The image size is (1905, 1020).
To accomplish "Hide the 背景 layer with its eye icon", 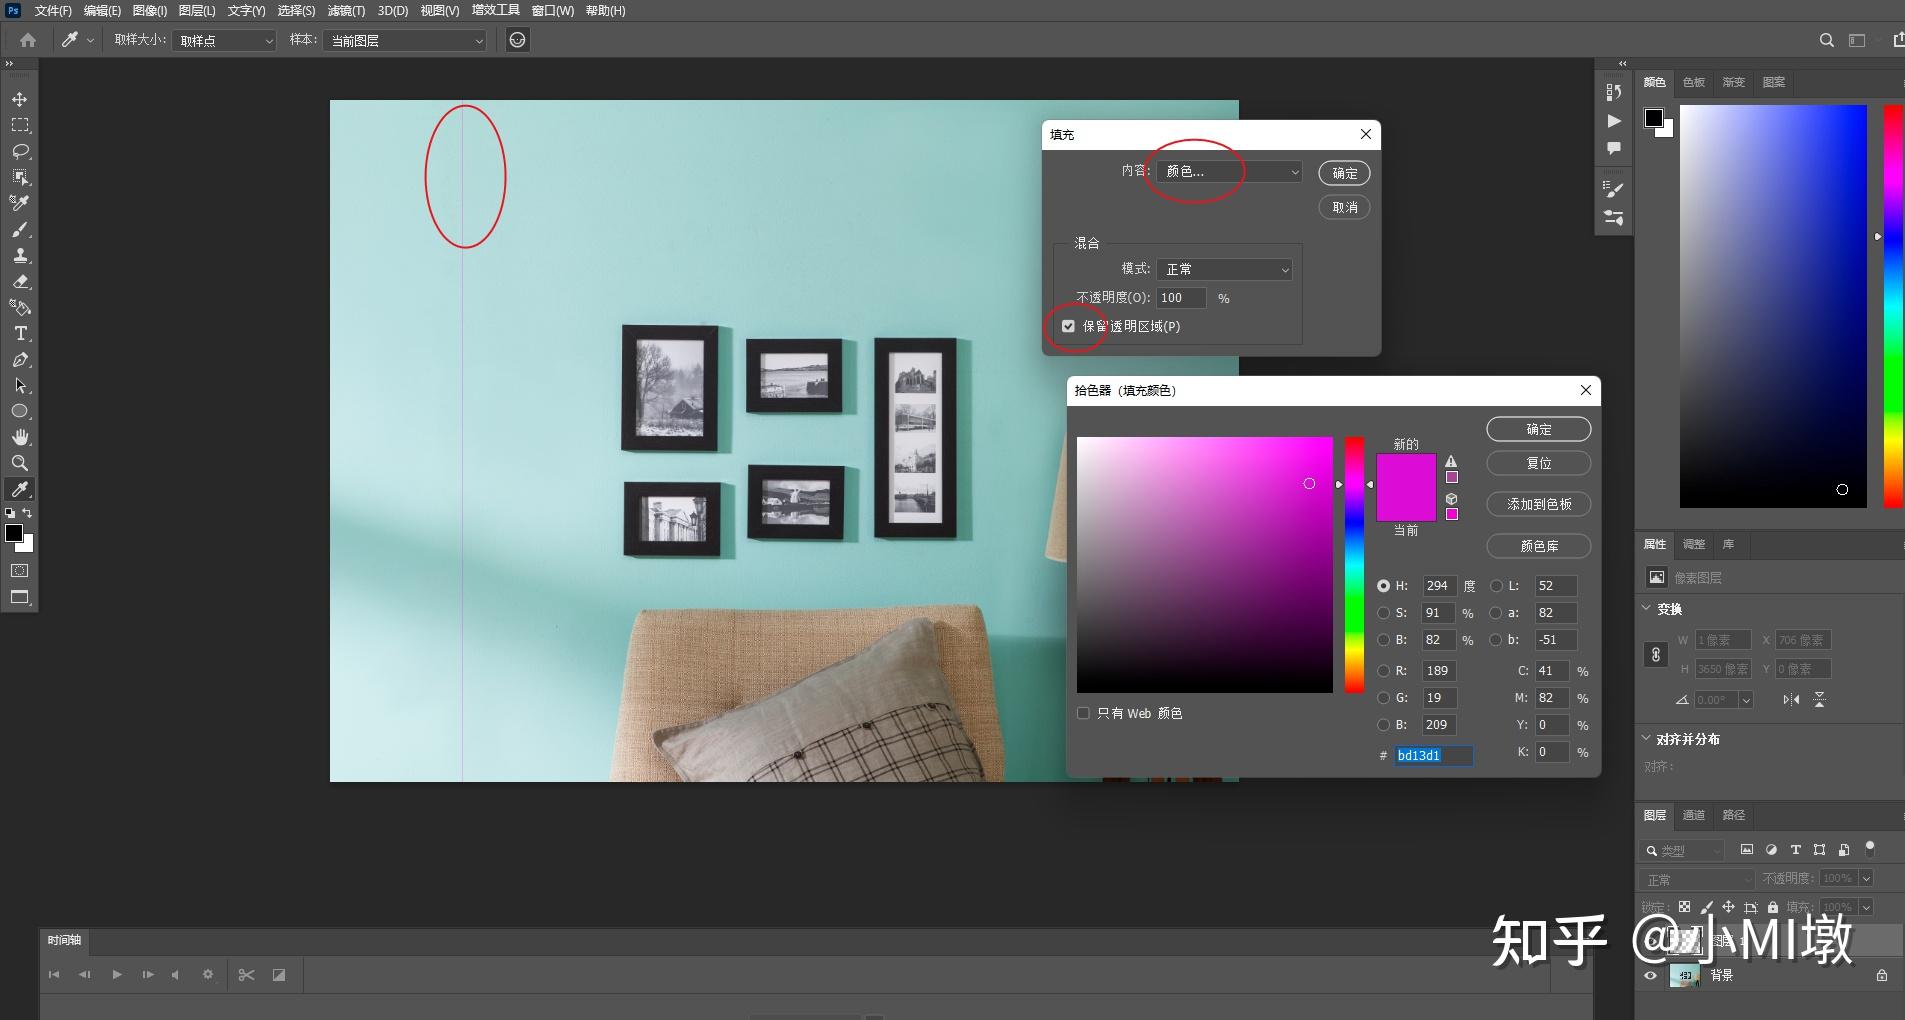I will click(x=1651, y=976).
